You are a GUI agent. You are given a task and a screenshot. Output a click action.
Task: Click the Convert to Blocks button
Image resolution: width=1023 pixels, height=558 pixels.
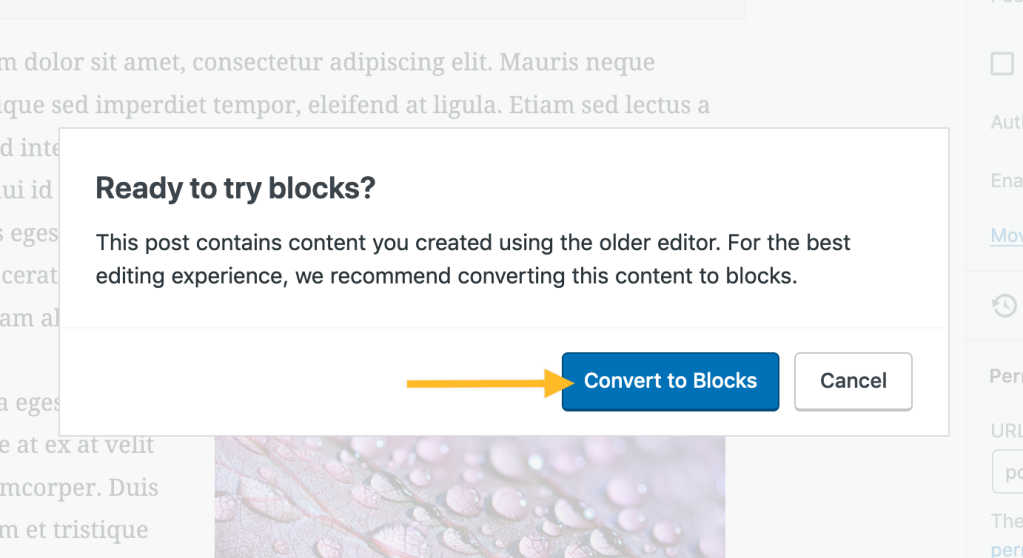[x=670, y=381]
